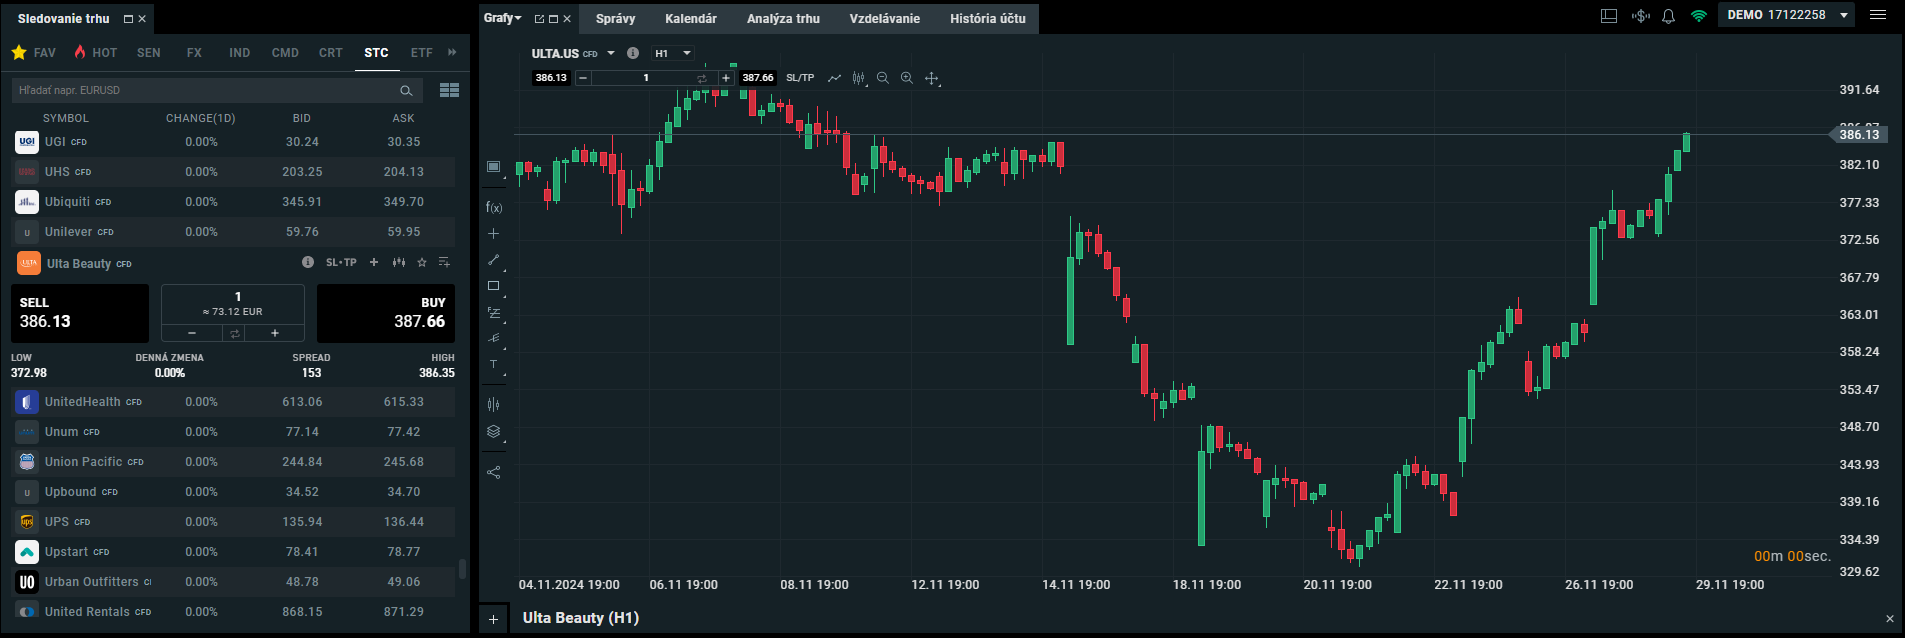The image size is (1905, 638).
Task: Click the share chart icon
Action: pos(493,472)
